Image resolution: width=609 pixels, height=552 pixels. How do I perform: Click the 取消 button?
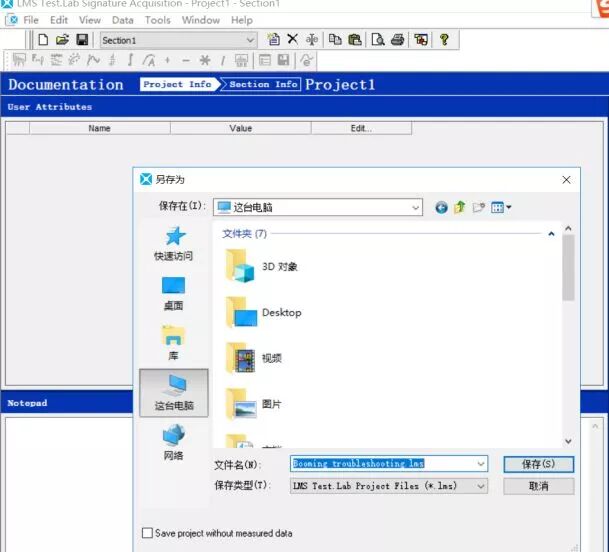coord(539,486)
